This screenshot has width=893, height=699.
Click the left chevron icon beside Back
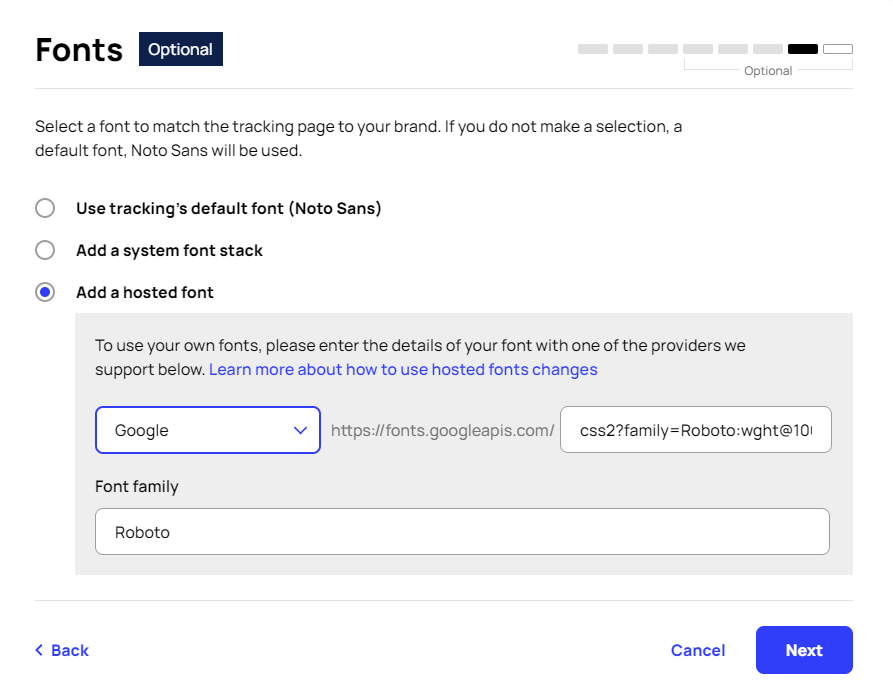tap(39, 650)
